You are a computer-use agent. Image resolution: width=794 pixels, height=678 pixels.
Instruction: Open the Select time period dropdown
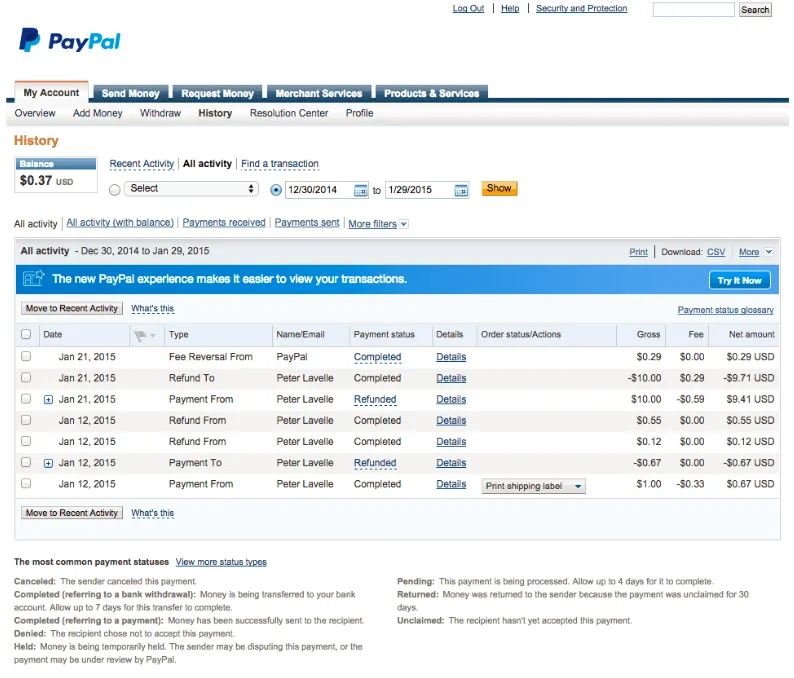(x=191, y=188)
